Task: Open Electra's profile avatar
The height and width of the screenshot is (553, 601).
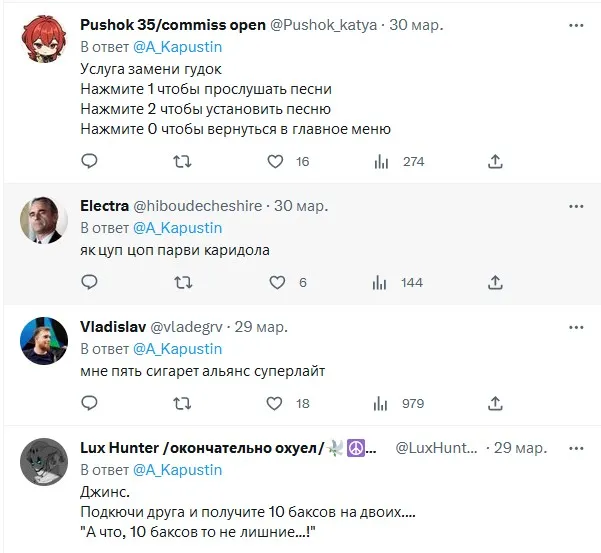Action: pos(44,220)
